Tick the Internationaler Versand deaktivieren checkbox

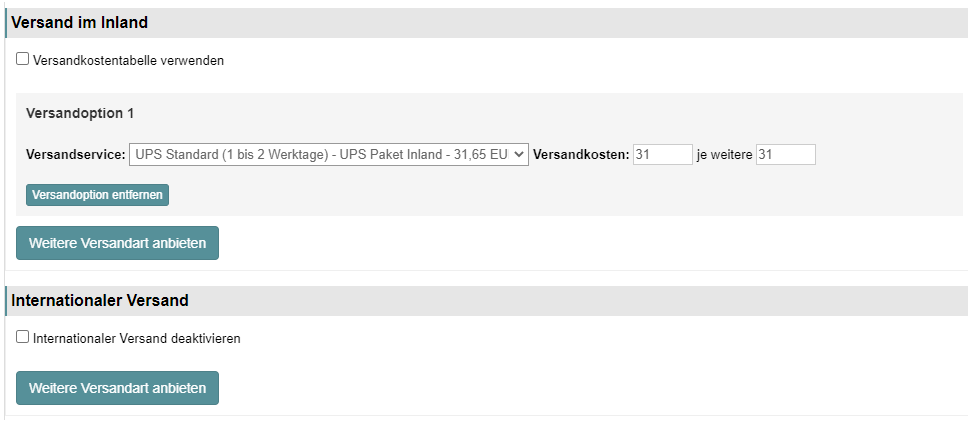(22, 337)
